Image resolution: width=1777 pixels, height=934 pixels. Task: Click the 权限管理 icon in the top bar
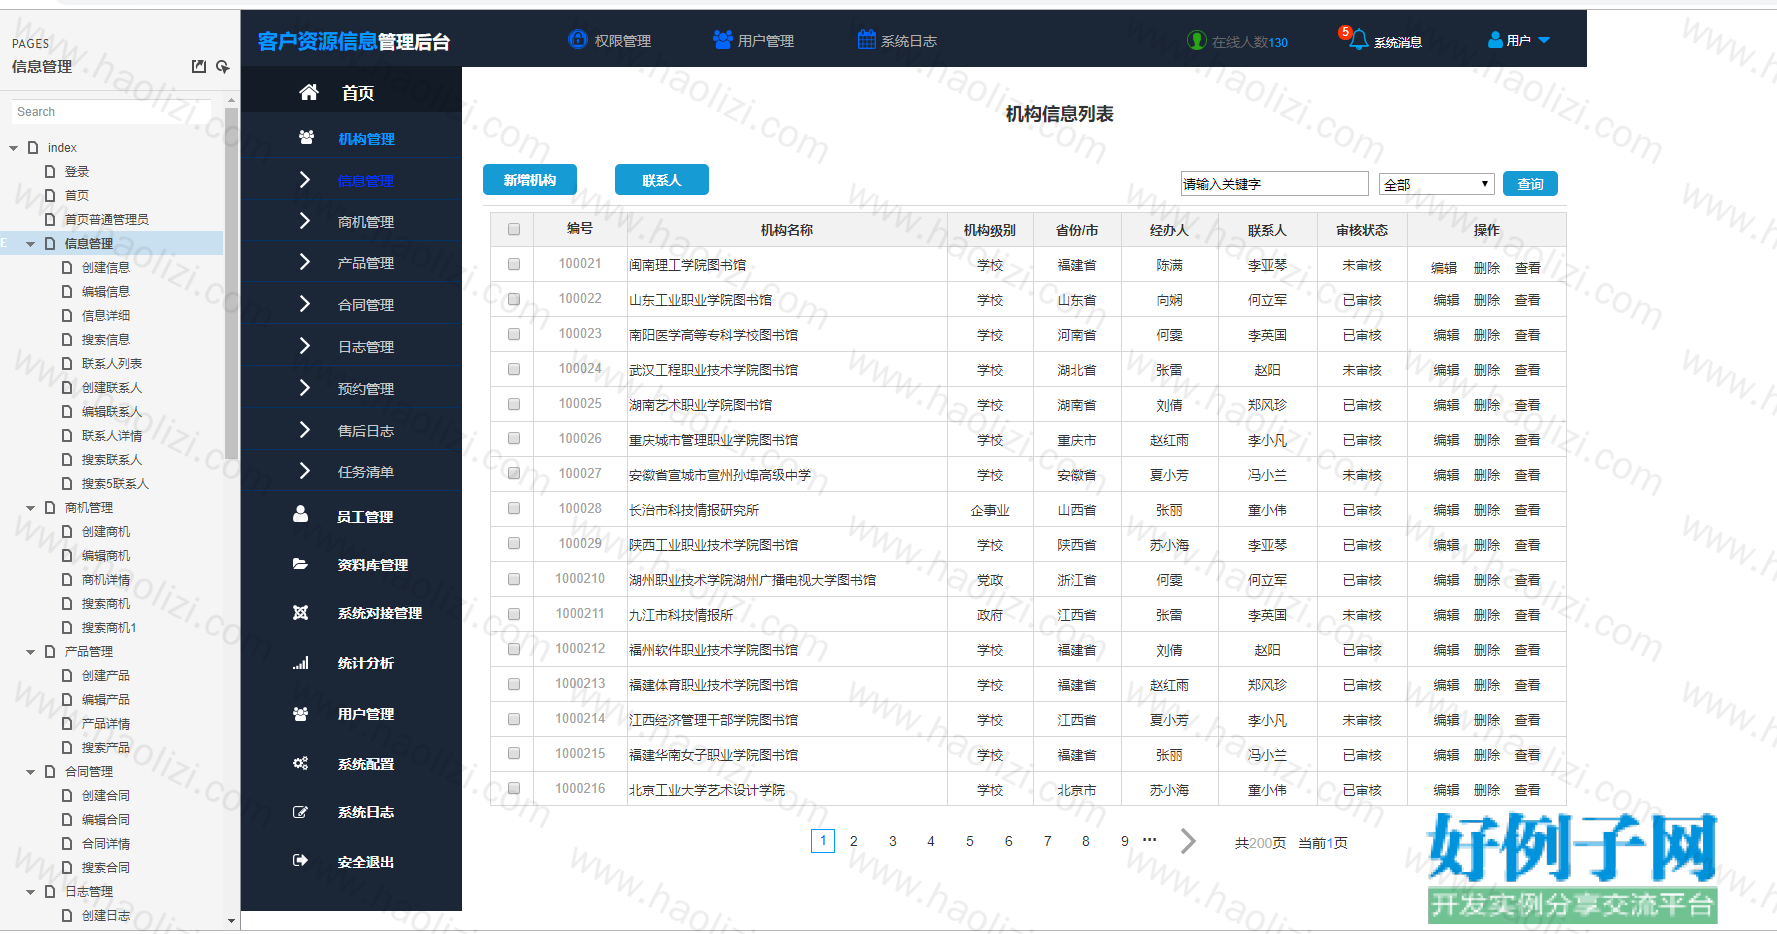[577, 39]
